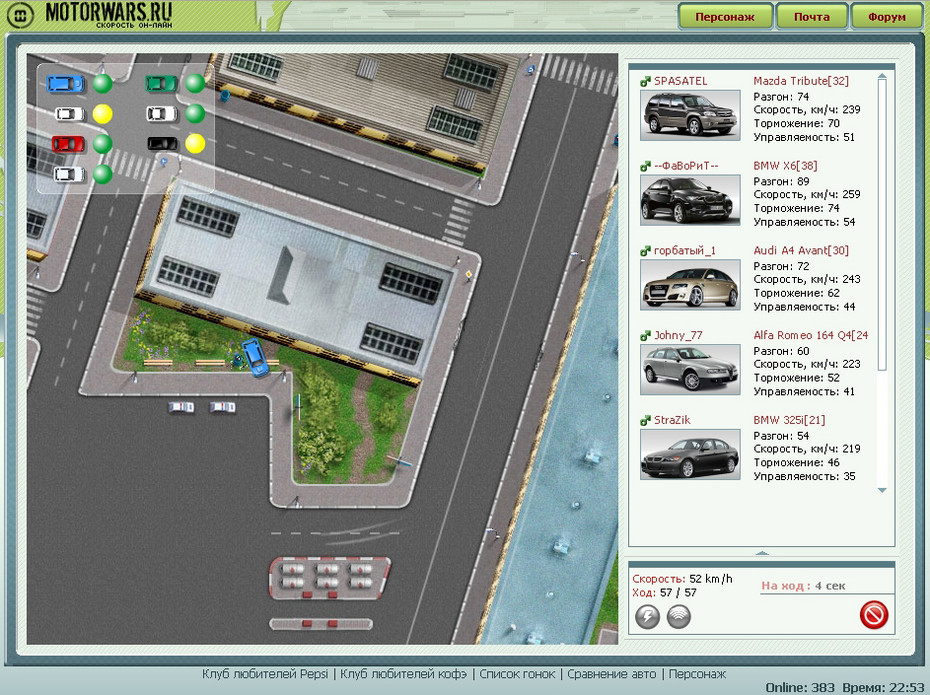Open player profile StraZik
The width and height of the screenshot is (930, 695).
click(x=672, y=420)
